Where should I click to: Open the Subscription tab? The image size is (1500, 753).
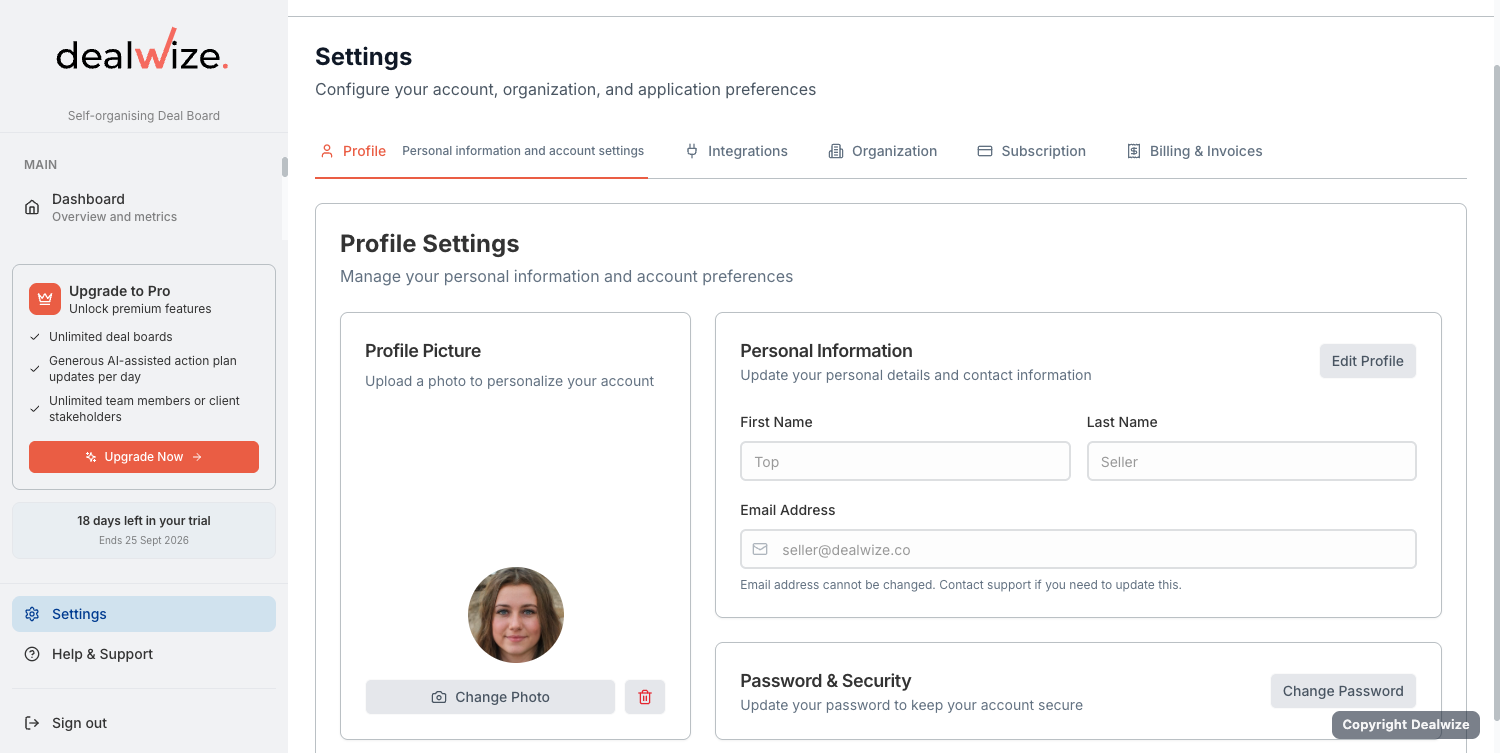click(1032, 151)
